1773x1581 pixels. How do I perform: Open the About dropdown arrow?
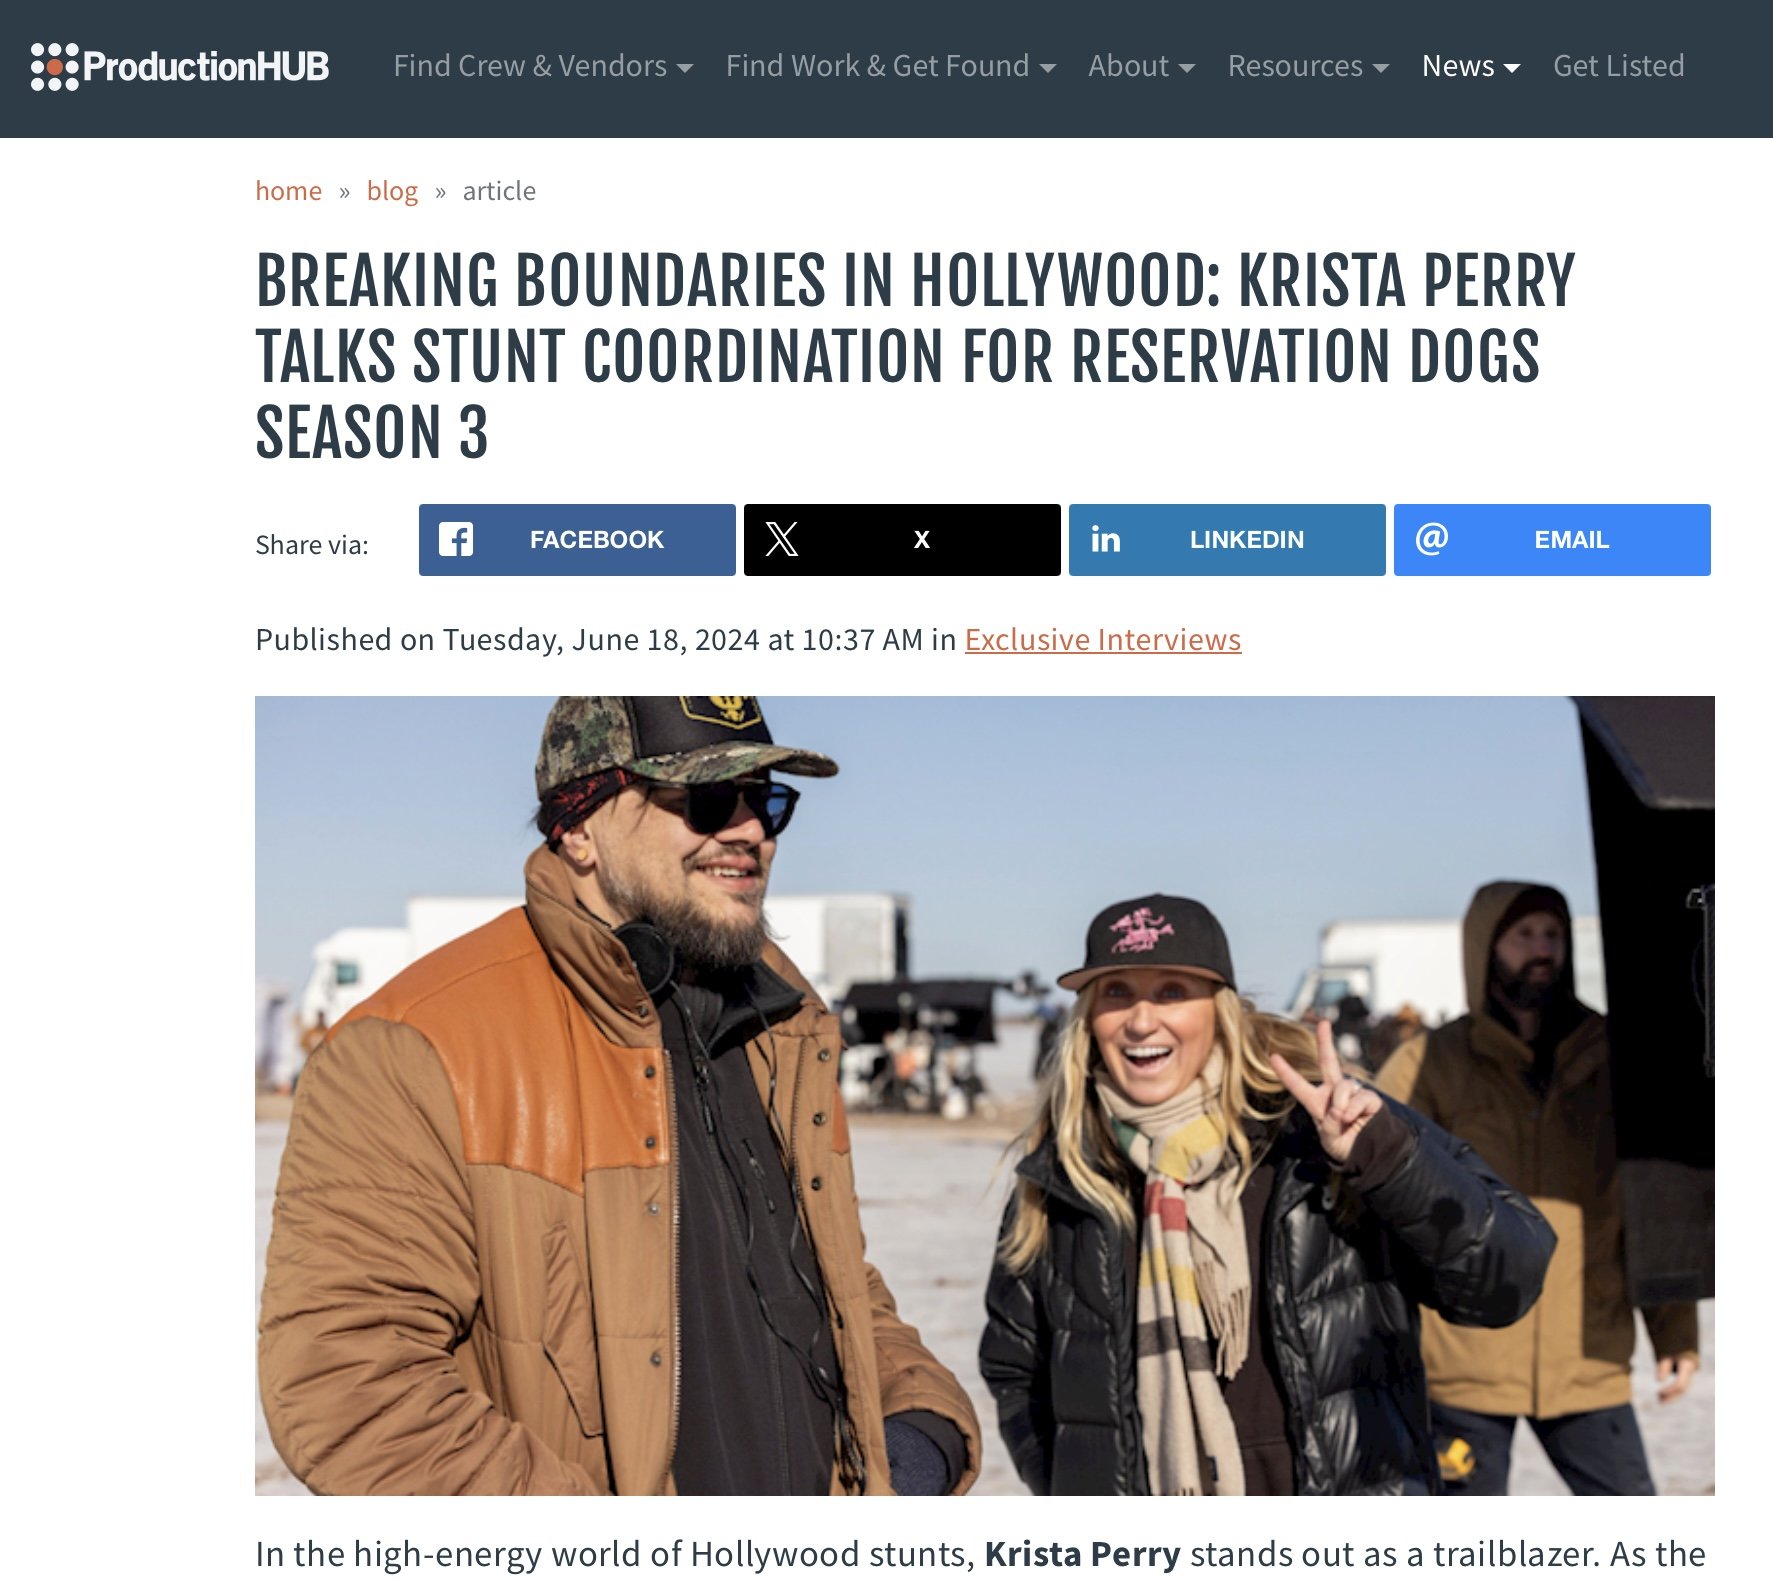(1187, 68)
